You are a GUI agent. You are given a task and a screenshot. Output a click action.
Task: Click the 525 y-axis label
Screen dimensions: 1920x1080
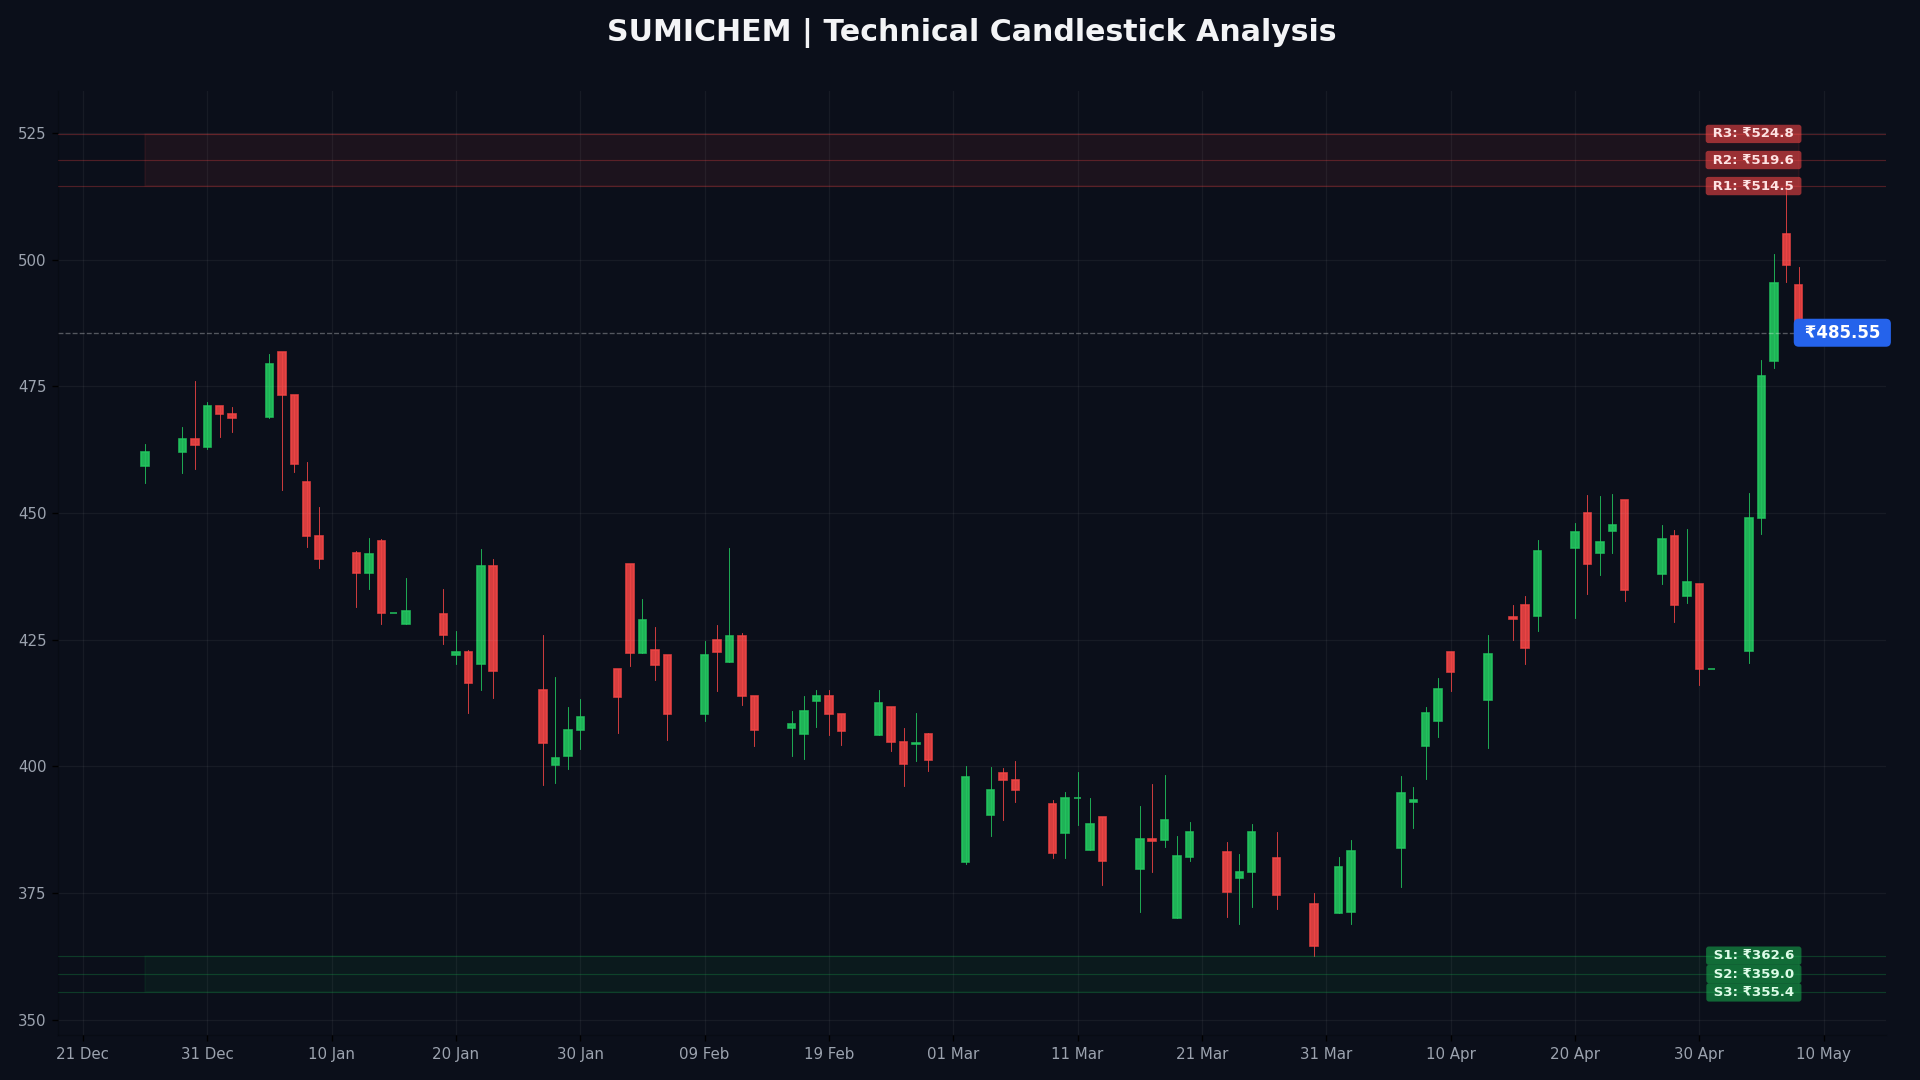[x=32, y=134]
